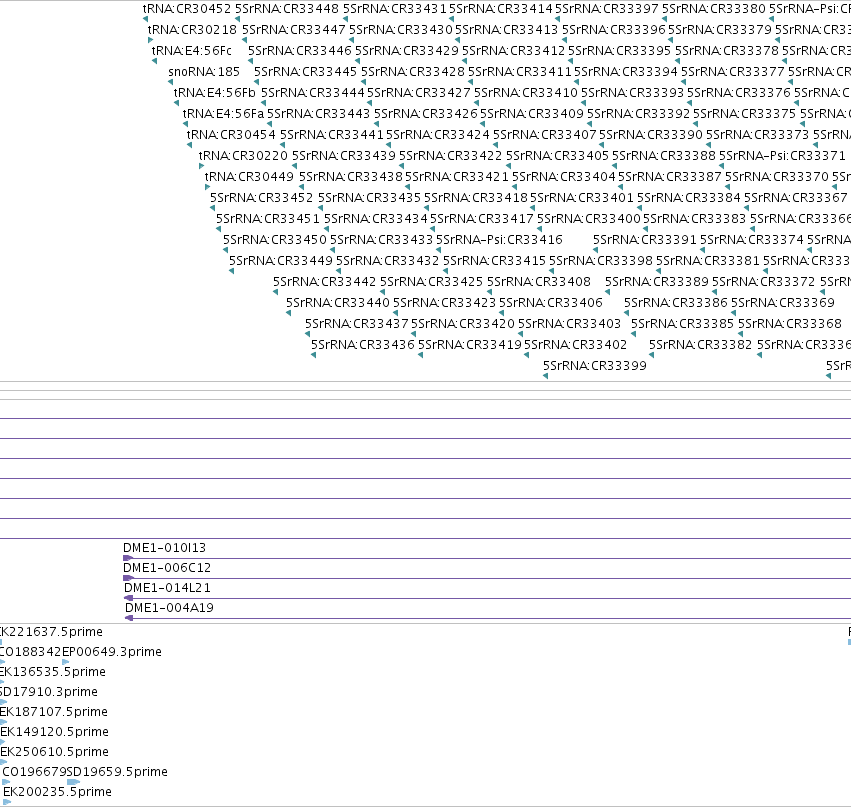Click the 5SrRNA:CR33389 label
Screen dimensions: 851x807
(x=657, y=282)
